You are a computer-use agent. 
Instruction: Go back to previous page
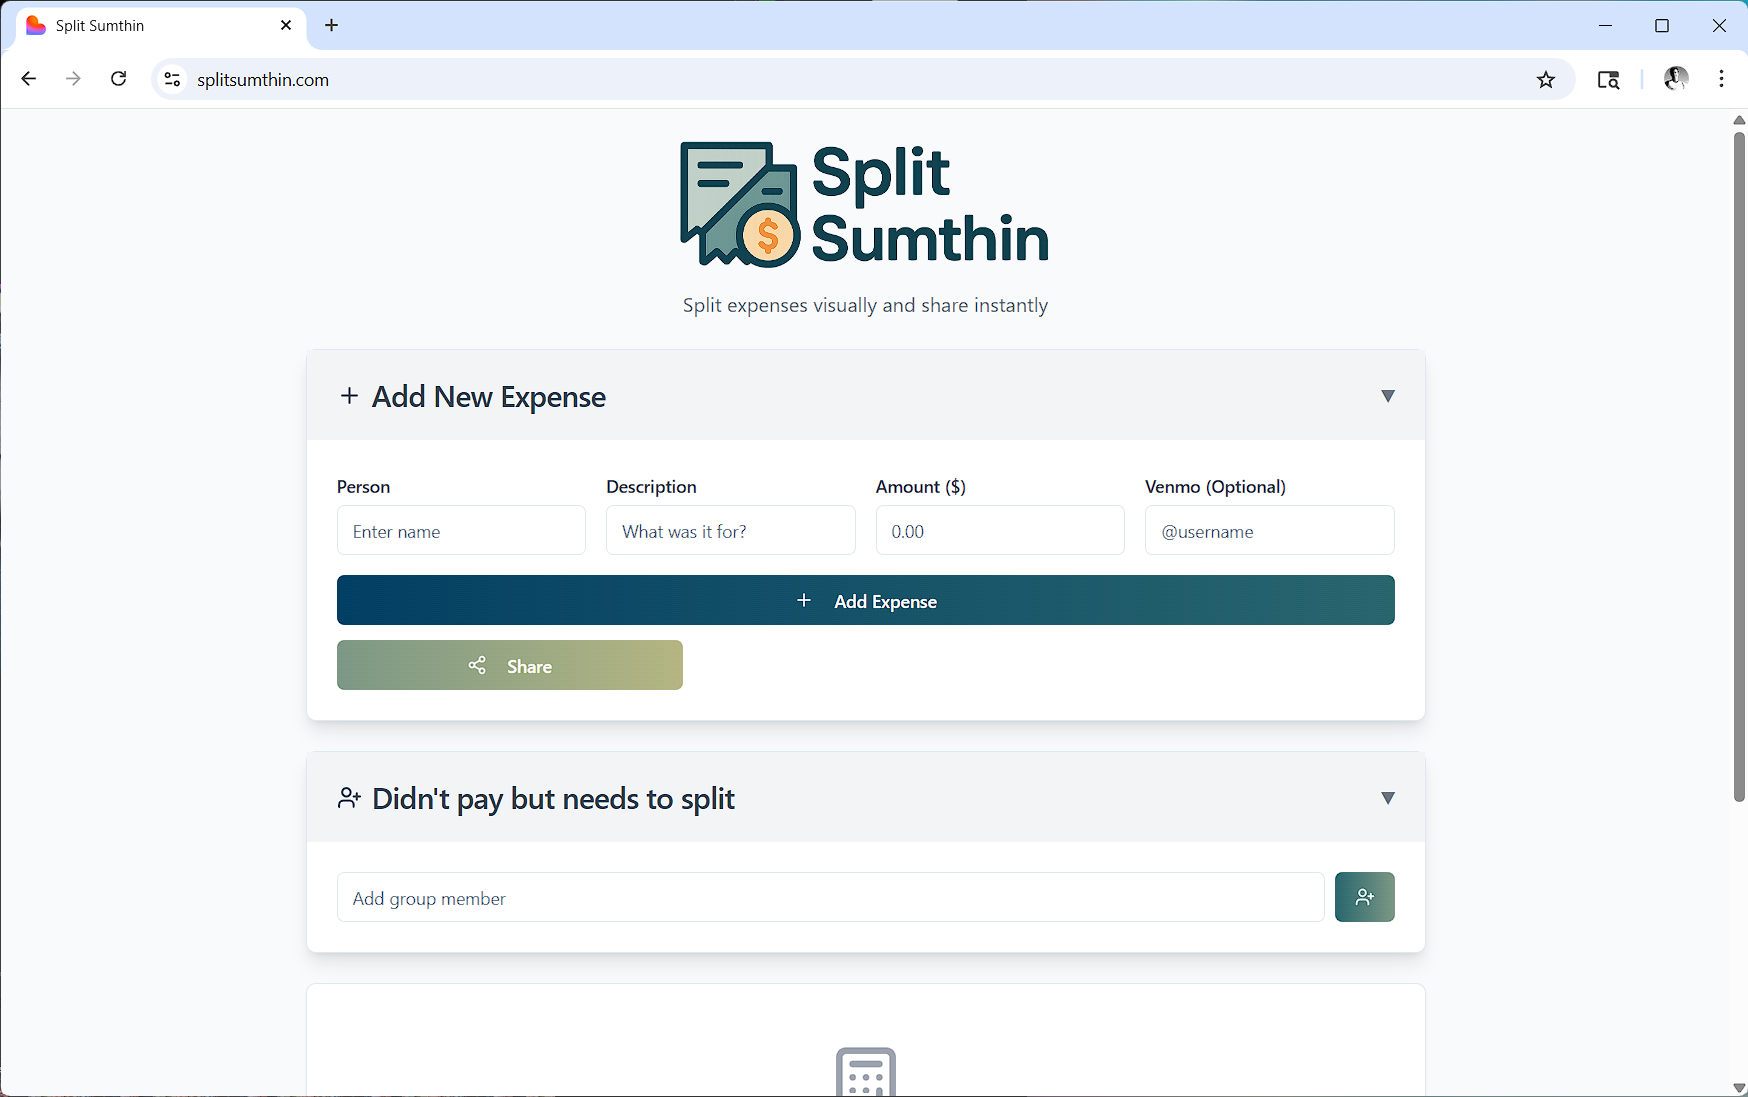29,79
